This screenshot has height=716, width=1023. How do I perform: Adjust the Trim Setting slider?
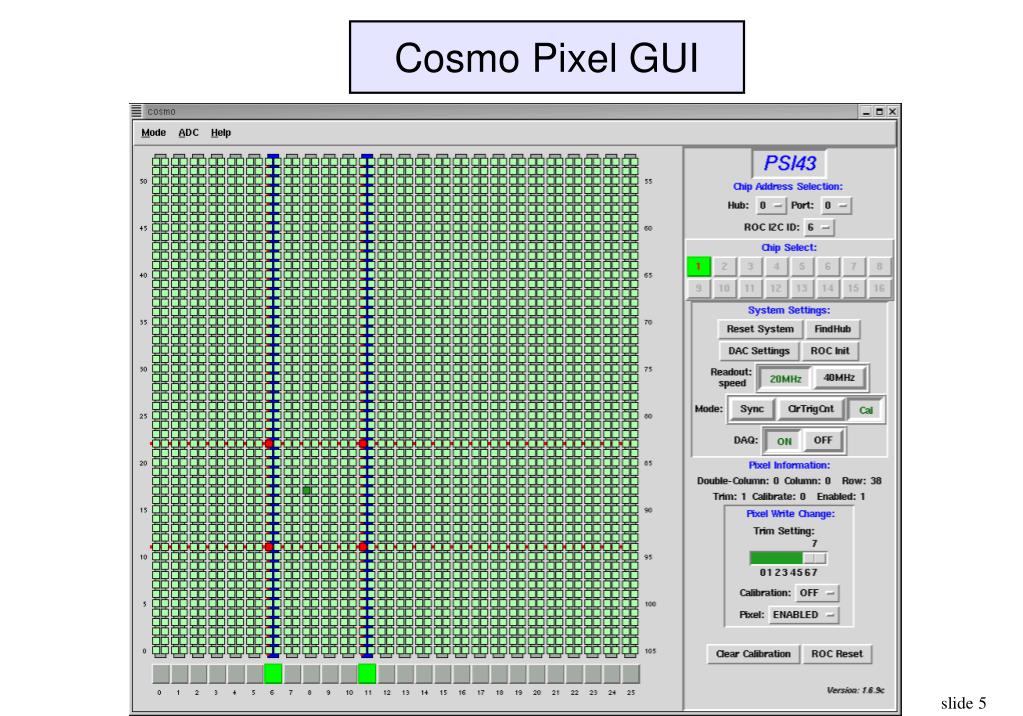click(x=788, y=558)
